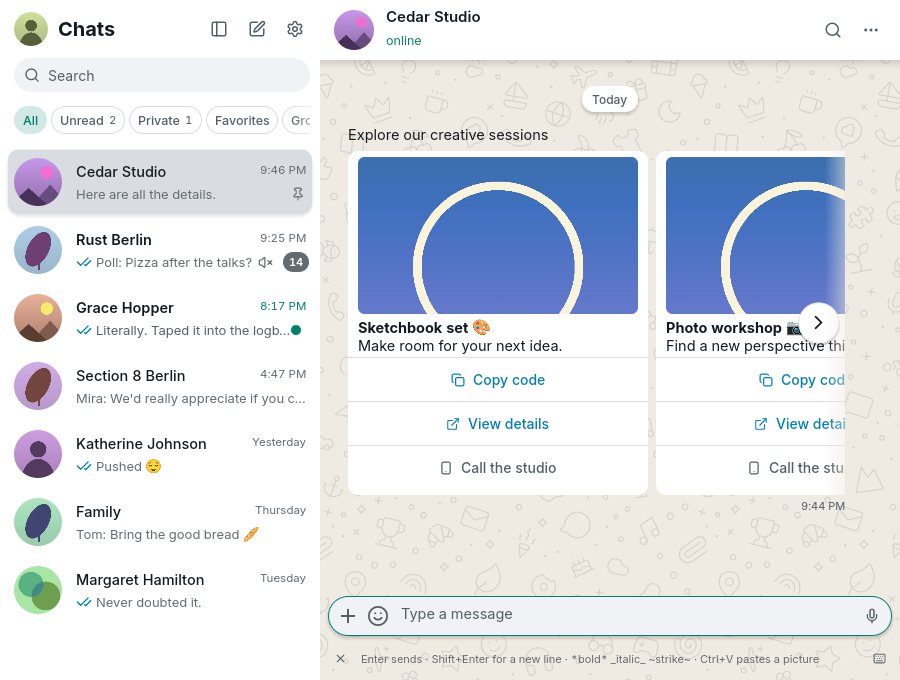The height and width of the screenshot is (680, 900).
Task: Start a new chat with compose icon
Action: click(257, 29)
